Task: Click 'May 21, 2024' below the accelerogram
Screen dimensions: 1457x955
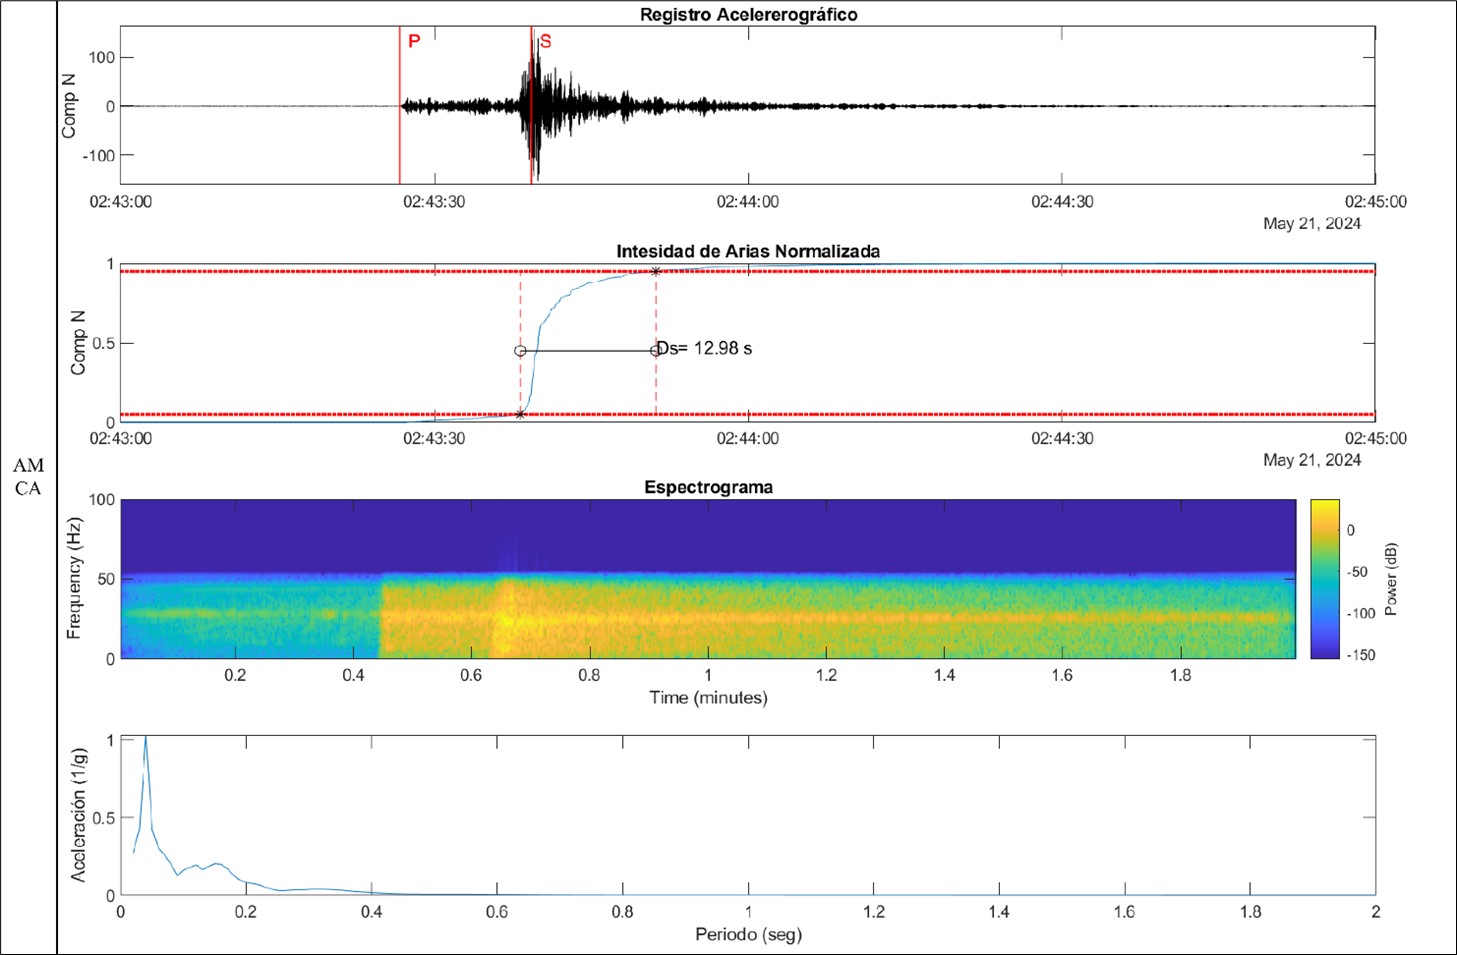Action: [1311, 223]
